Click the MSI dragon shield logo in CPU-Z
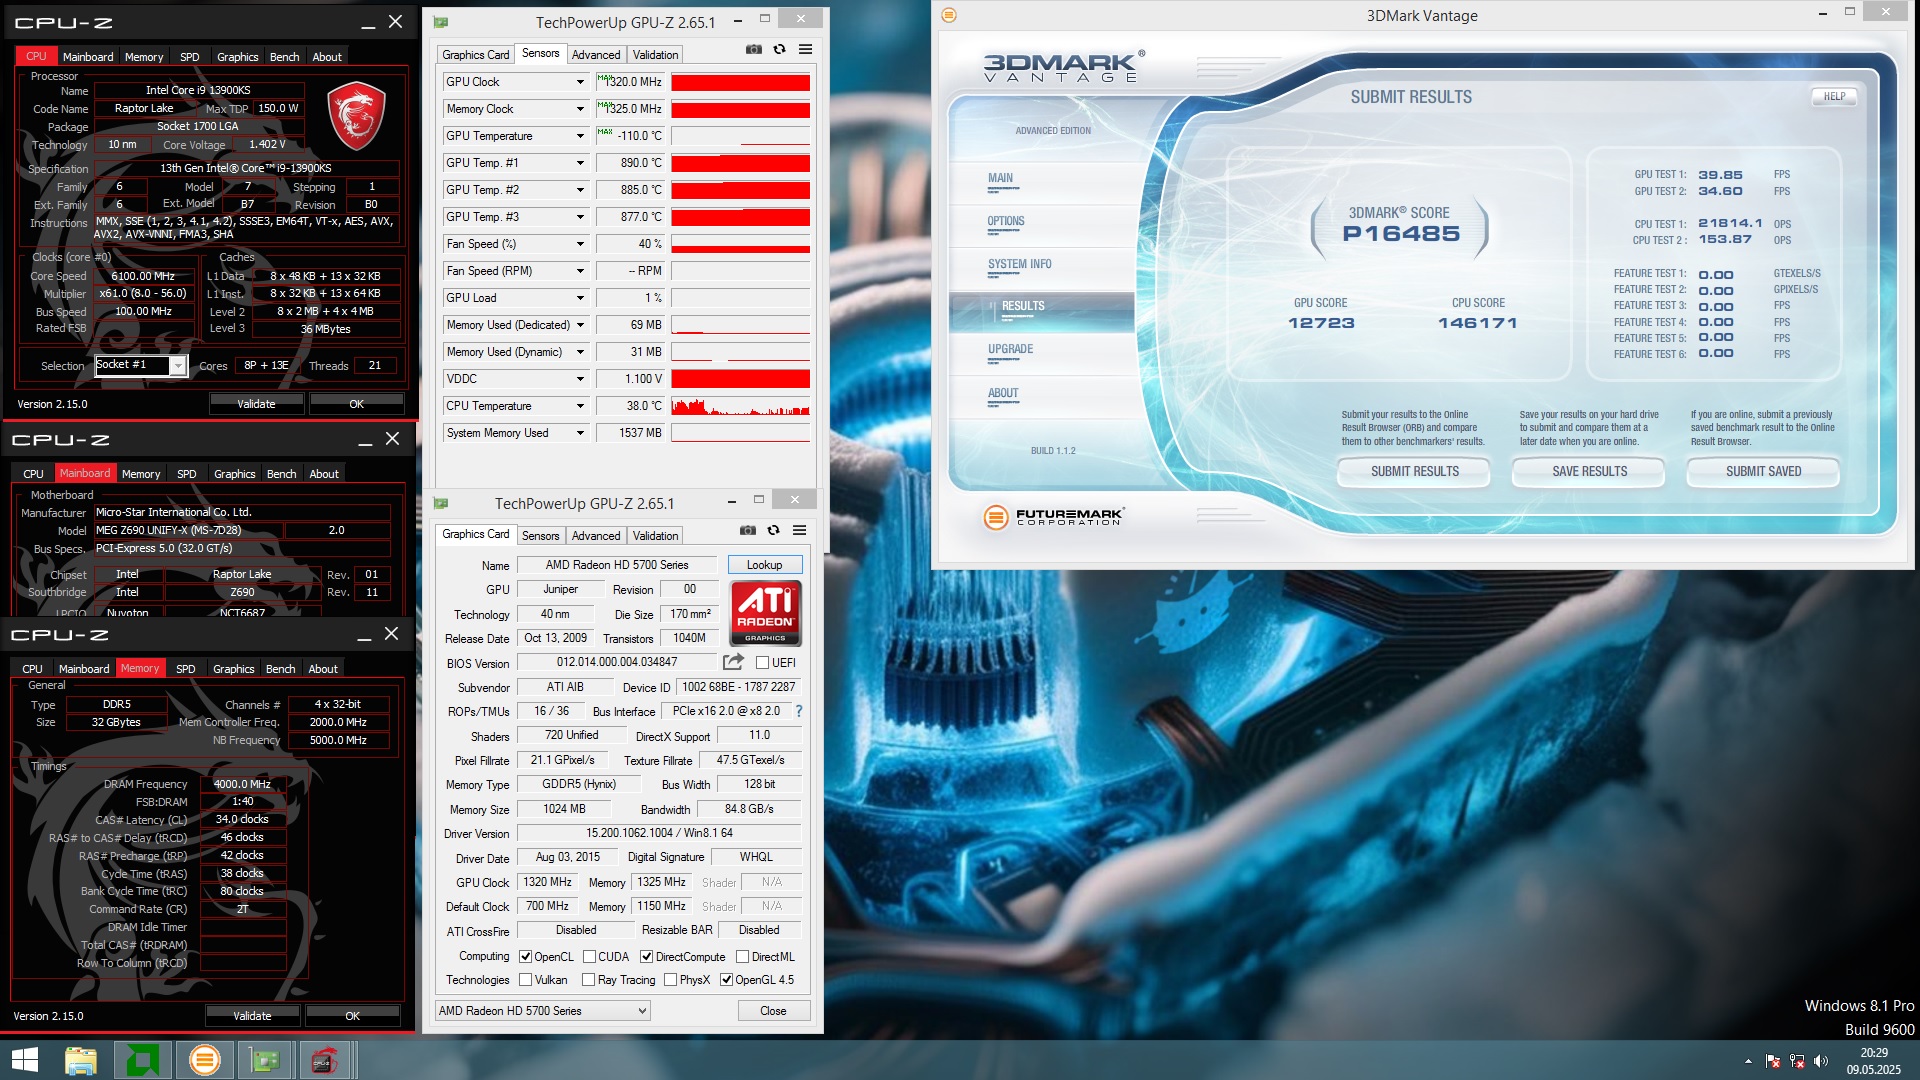The image size is (1920, 1080). click(356, 116)
